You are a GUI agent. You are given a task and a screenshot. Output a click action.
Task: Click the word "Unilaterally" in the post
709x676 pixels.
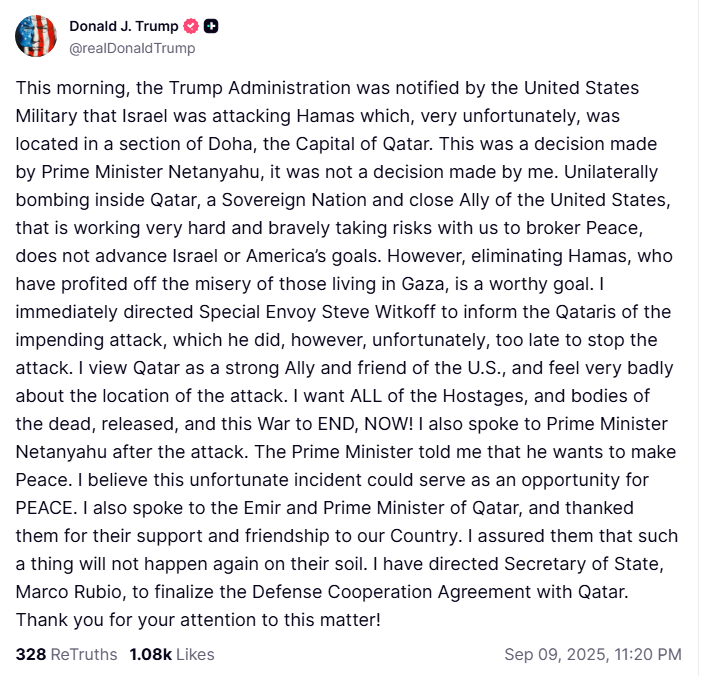point(611,172)
